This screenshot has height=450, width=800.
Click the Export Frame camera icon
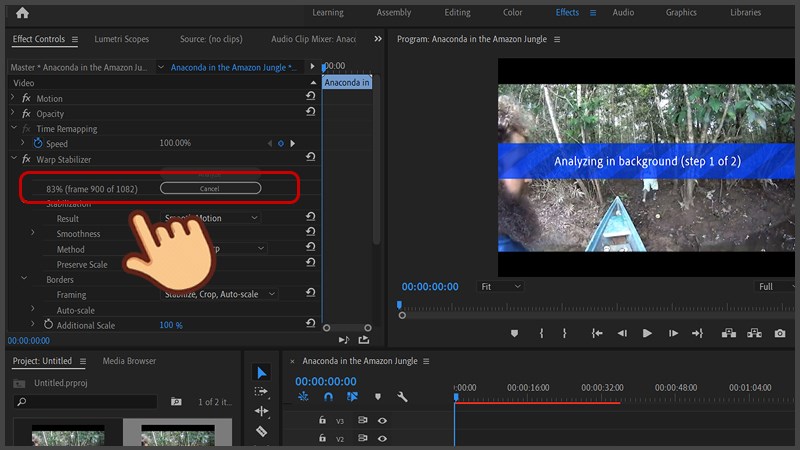[x=779, y=333]
